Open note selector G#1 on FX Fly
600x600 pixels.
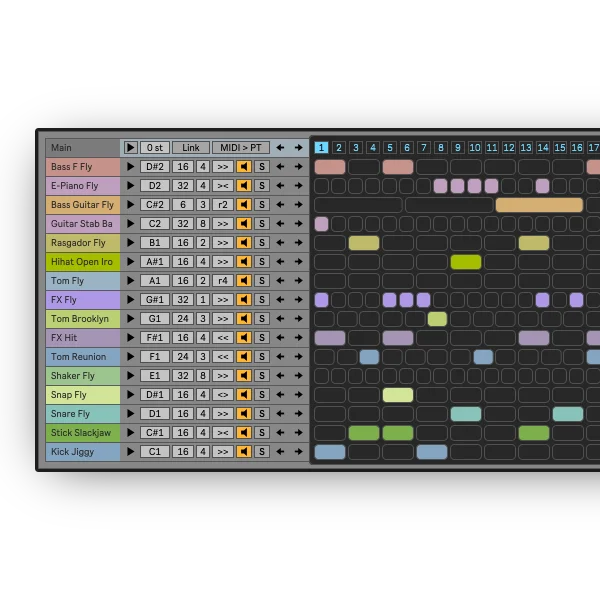155,300
